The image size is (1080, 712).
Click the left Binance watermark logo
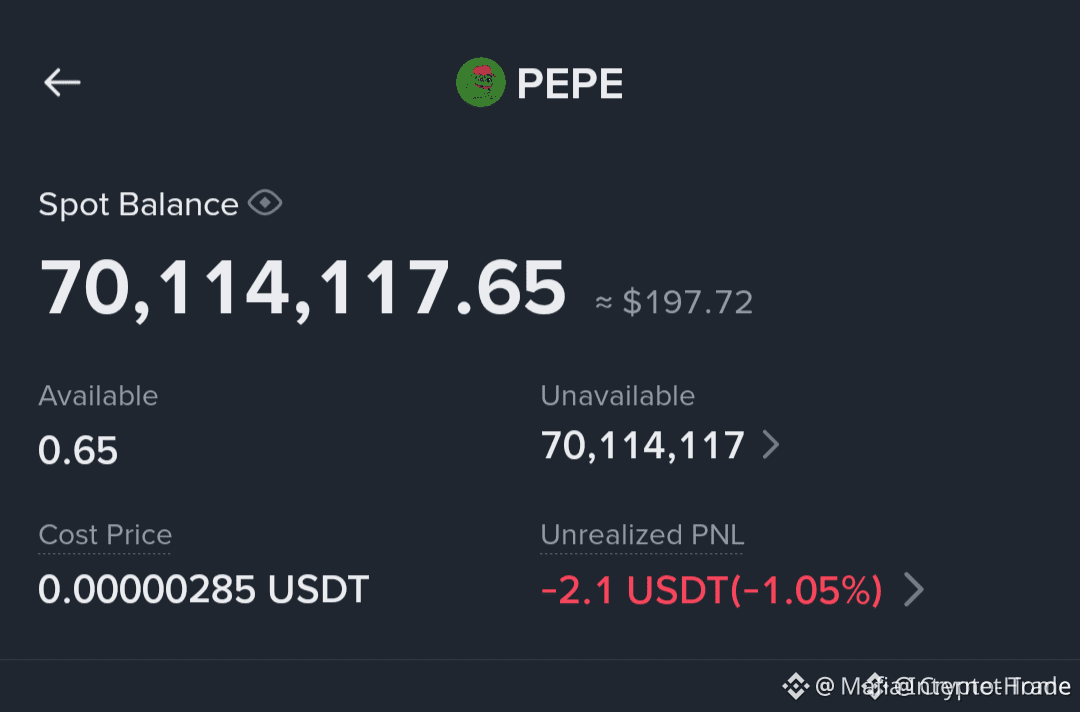coord(795,686)
